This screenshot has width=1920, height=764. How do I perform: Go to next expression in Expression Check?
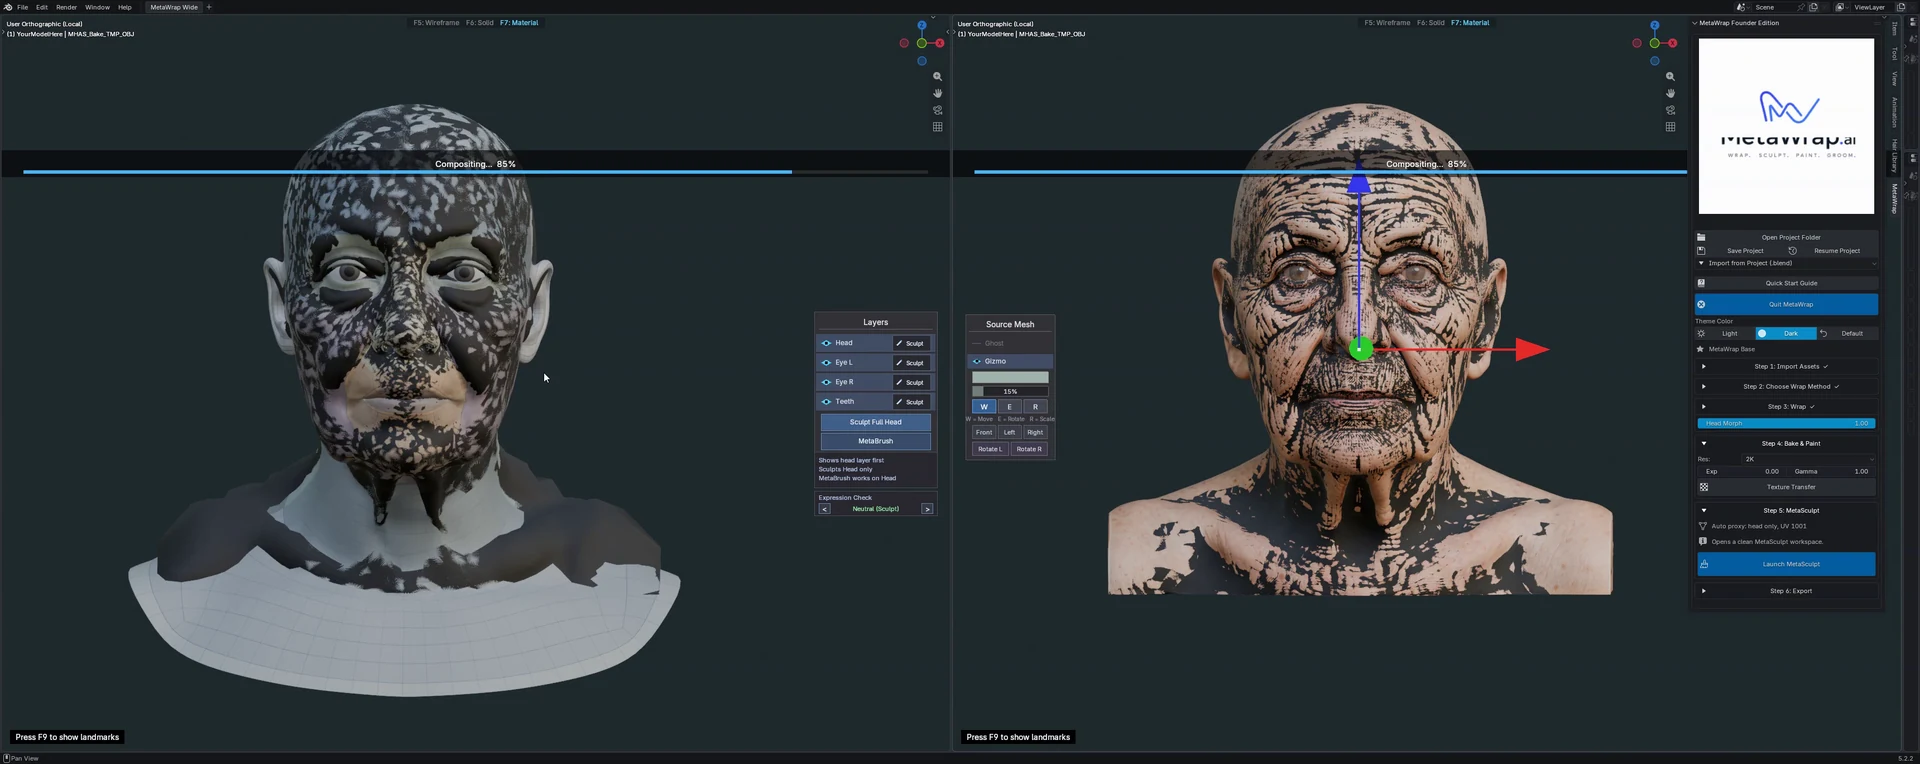[927, 509]
